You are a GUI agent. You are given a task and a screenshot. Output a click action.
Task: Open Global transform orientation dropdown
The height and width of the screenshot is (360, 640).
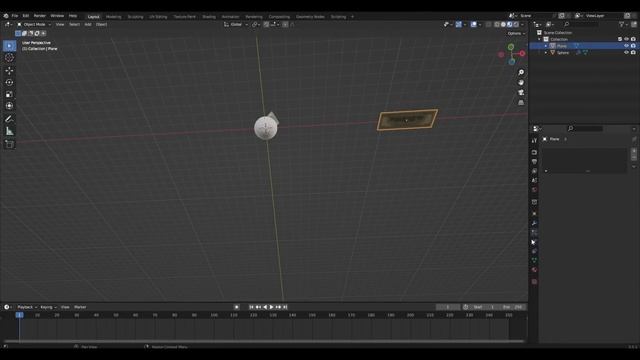(236, 24)
